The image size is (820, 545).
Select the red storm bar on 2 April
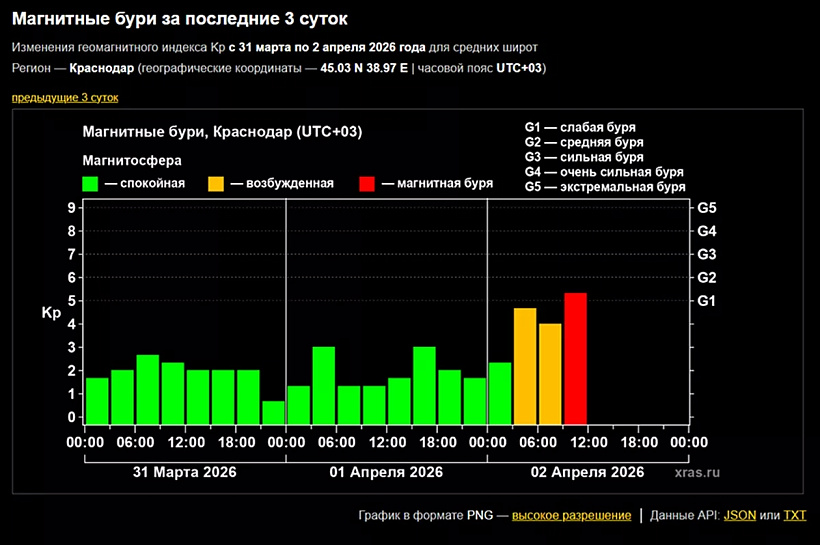click(x=575, y=358)
